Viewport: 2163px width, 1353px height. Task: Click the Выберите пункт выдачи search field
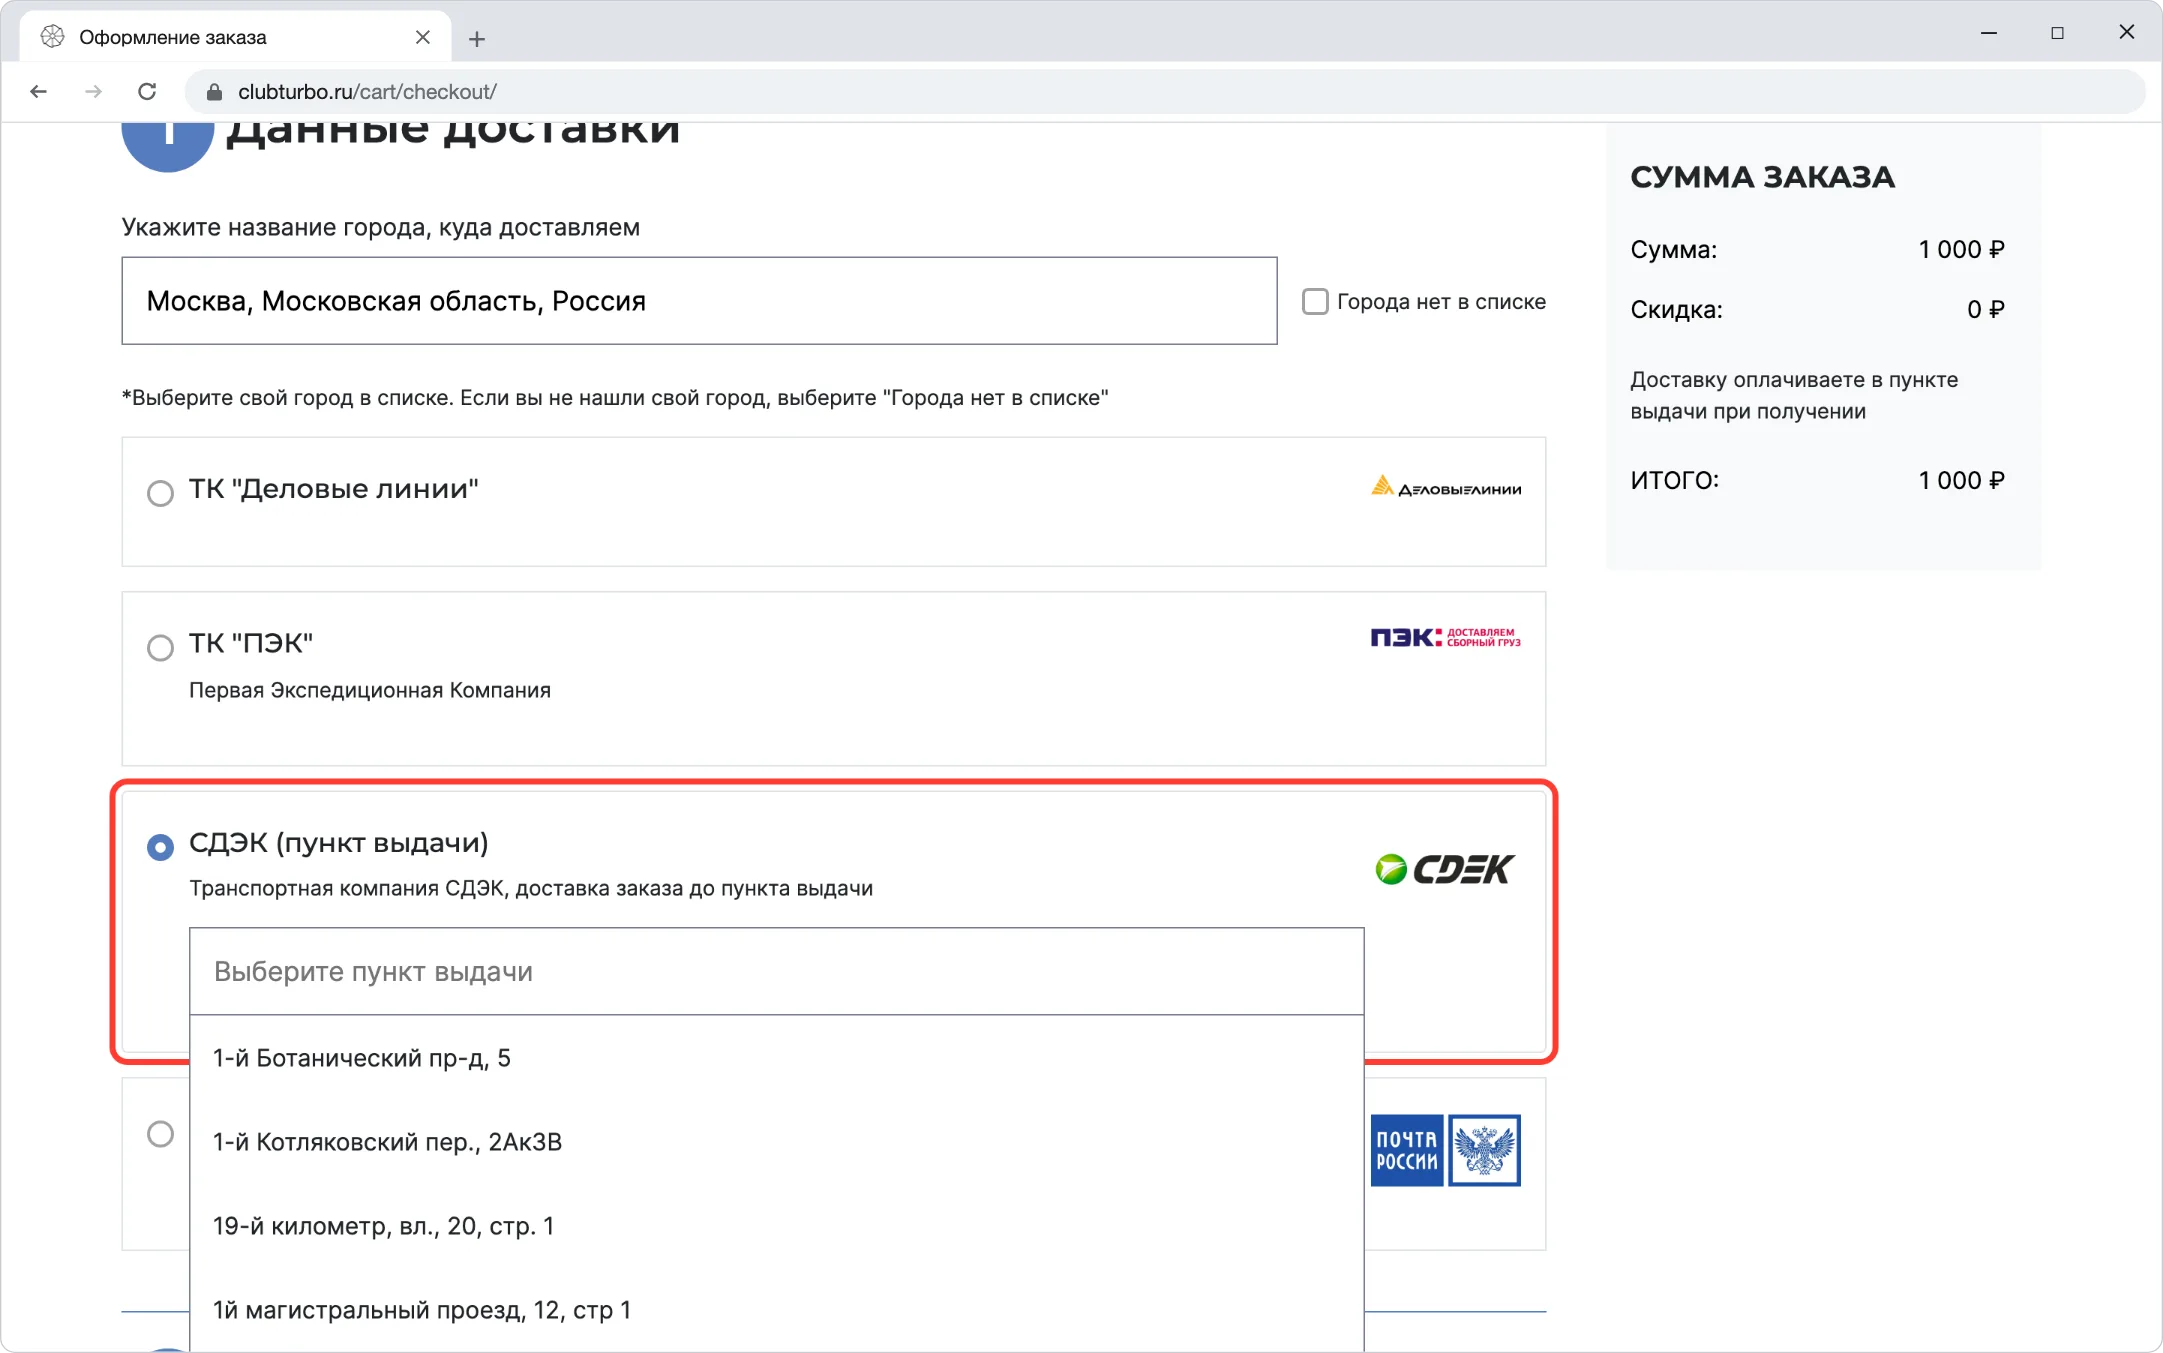tap(777, 972)
